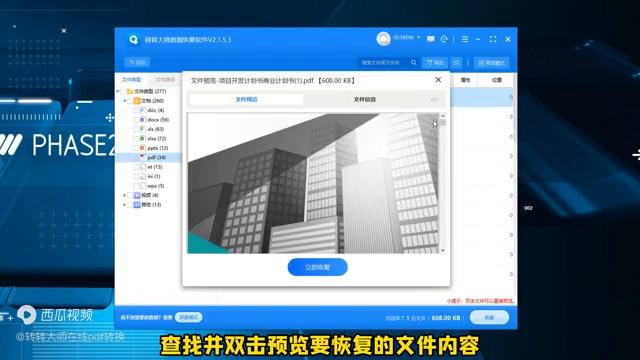Check the doc (4) checkbox
640x360 pixels.
(136, 110)
